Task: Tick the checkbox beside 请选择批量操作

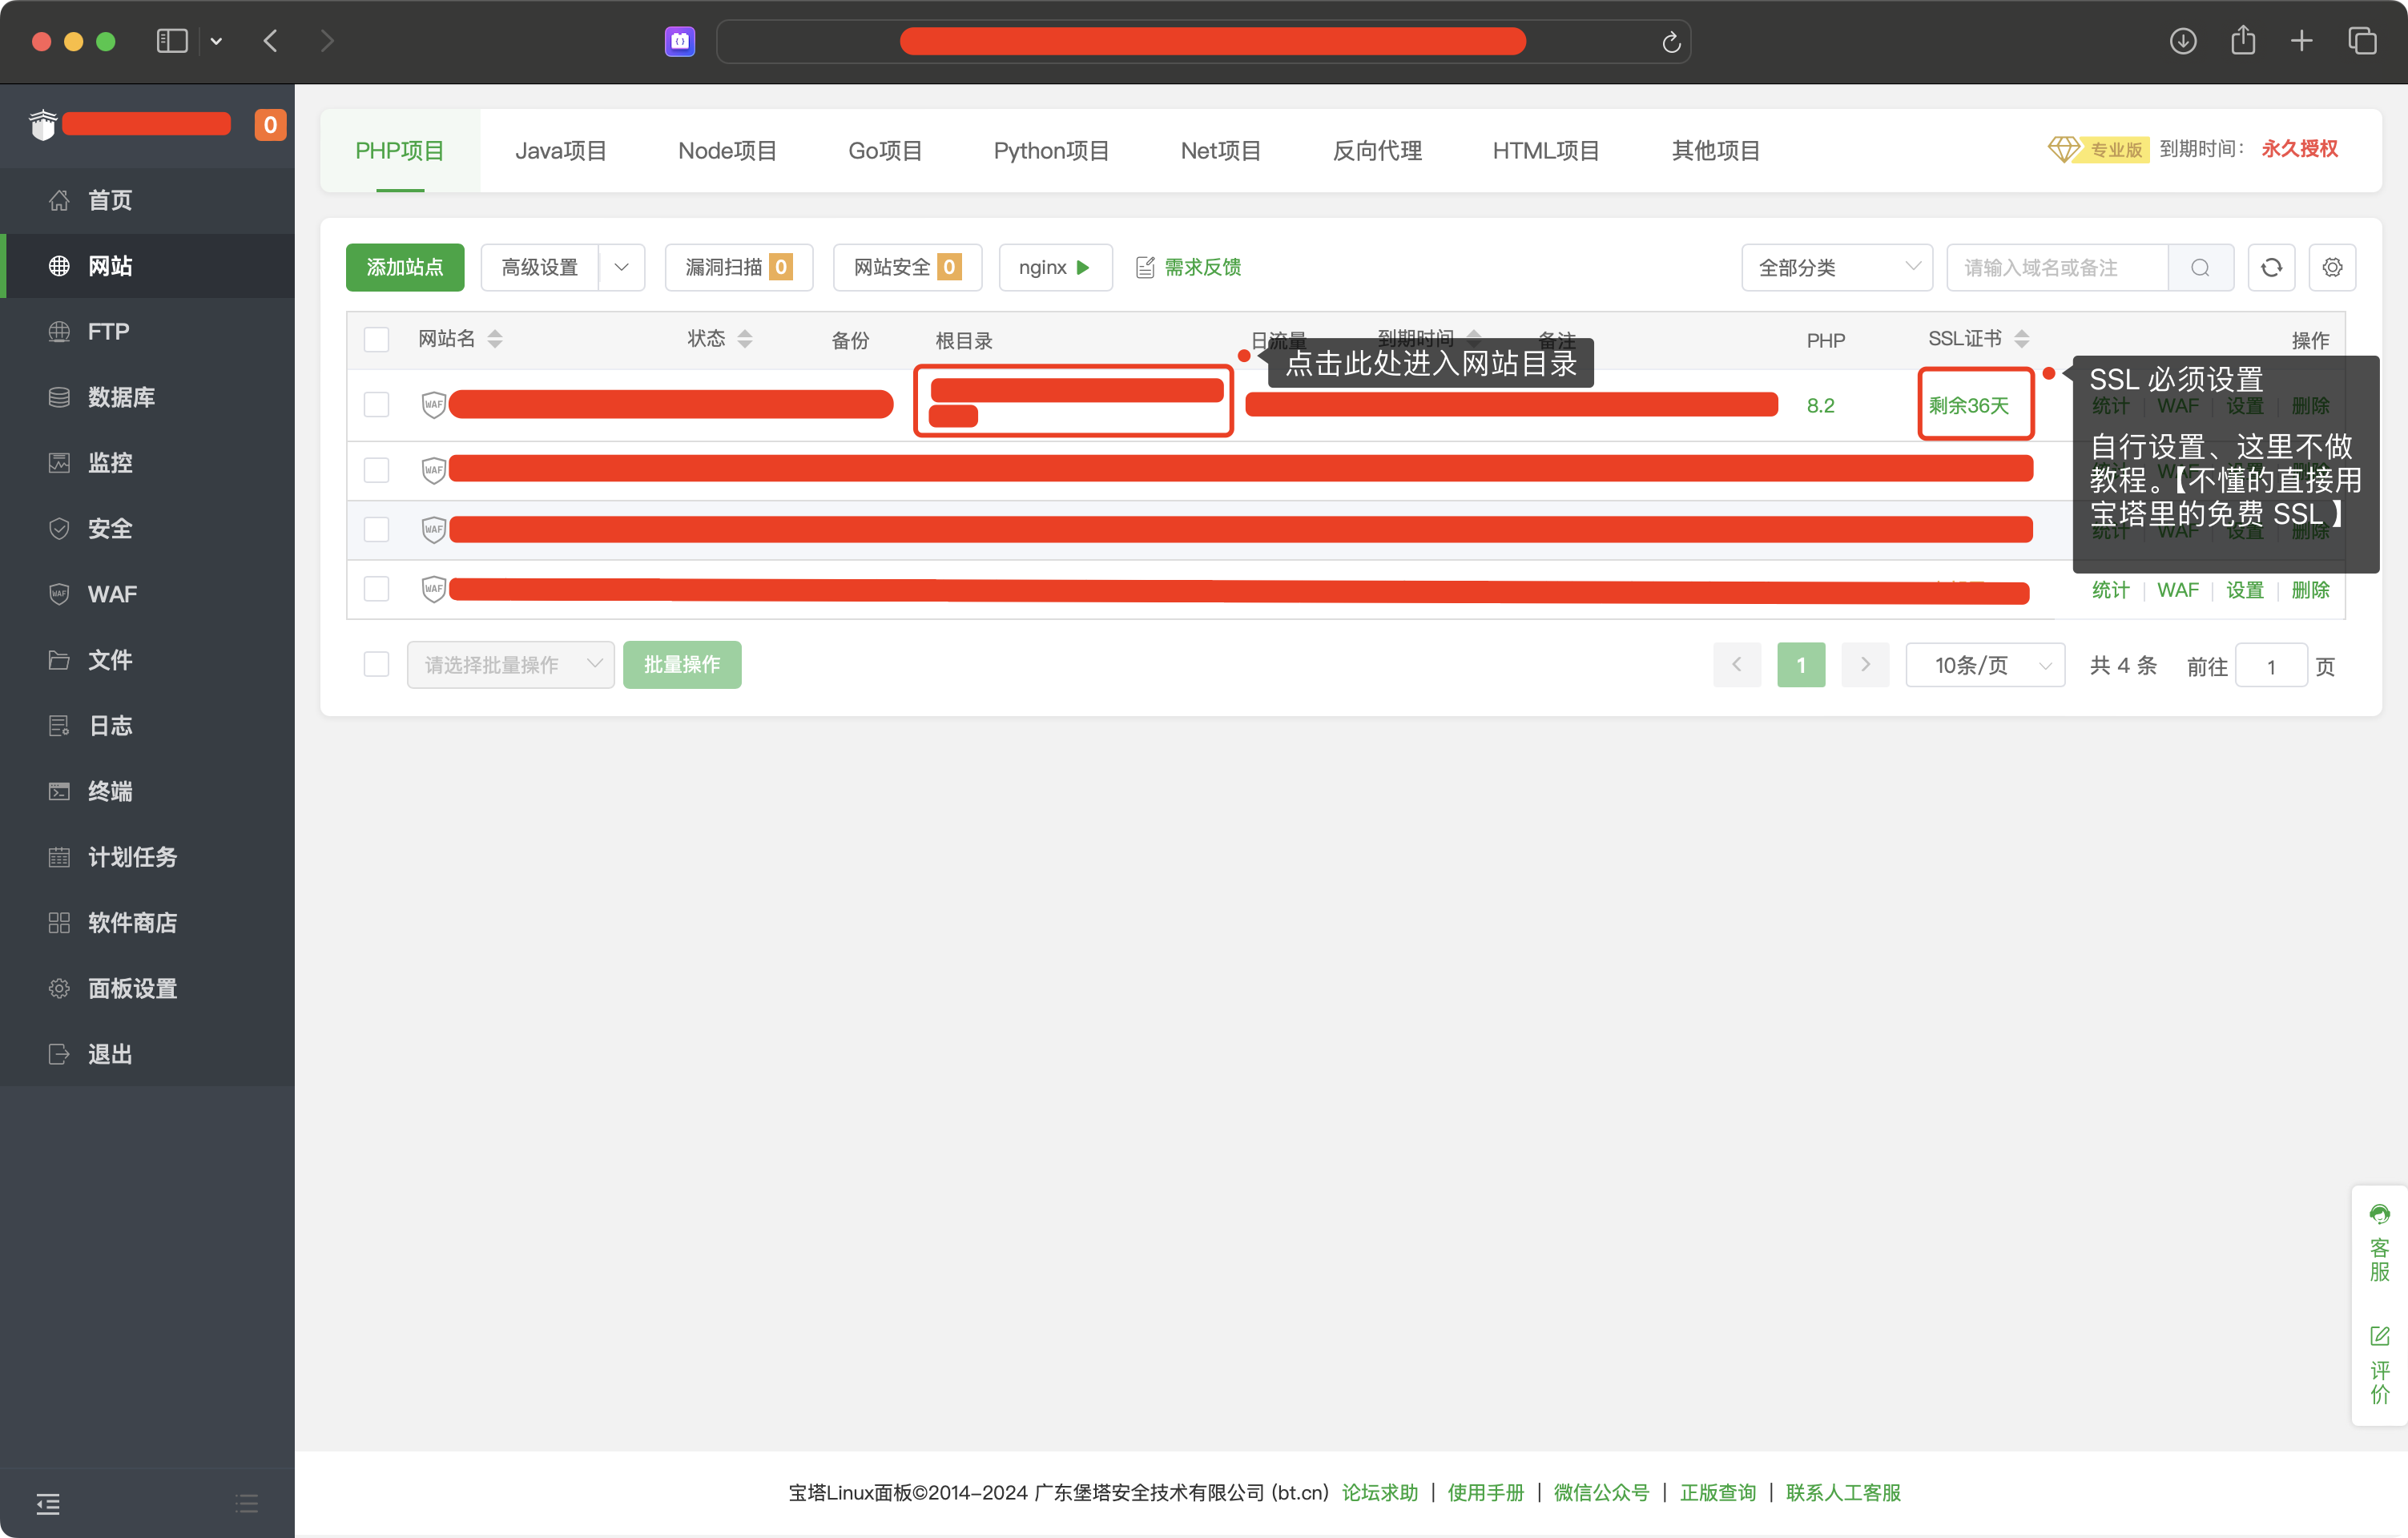Action: click(x=376, y=665)
